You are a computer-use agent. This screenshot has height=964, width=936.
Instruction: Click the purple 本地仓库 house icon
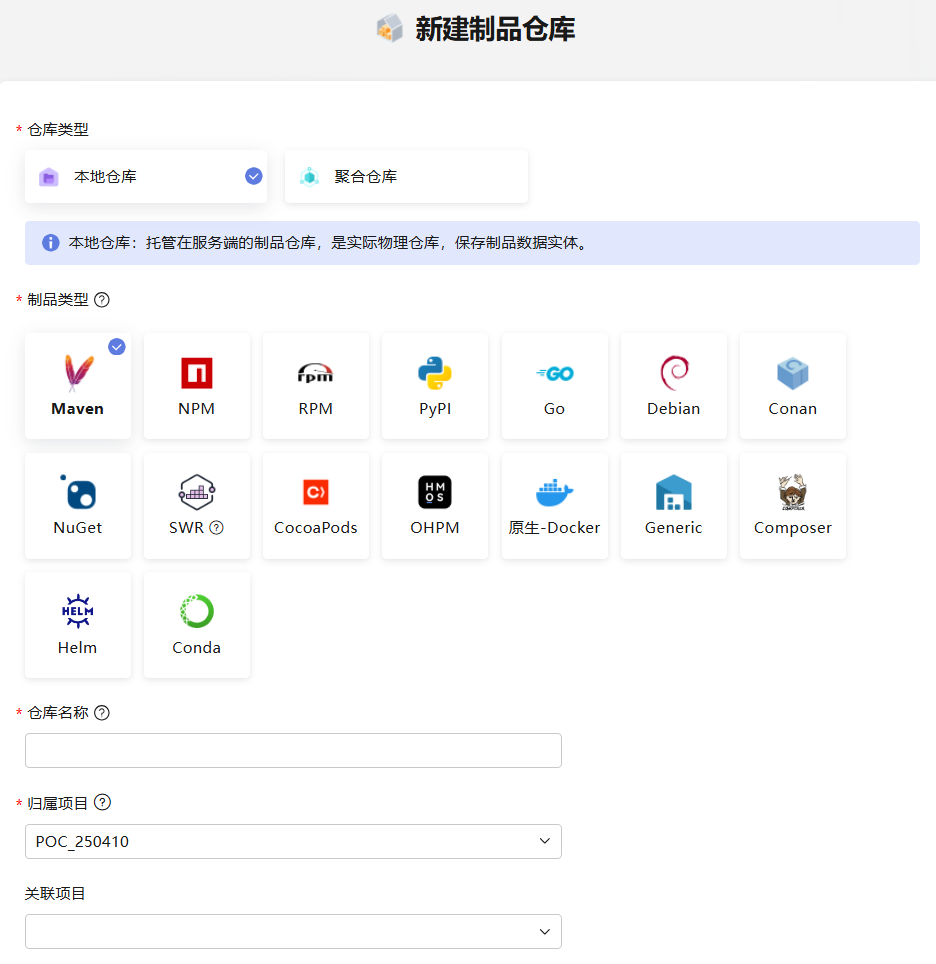(x=49, y=177)
